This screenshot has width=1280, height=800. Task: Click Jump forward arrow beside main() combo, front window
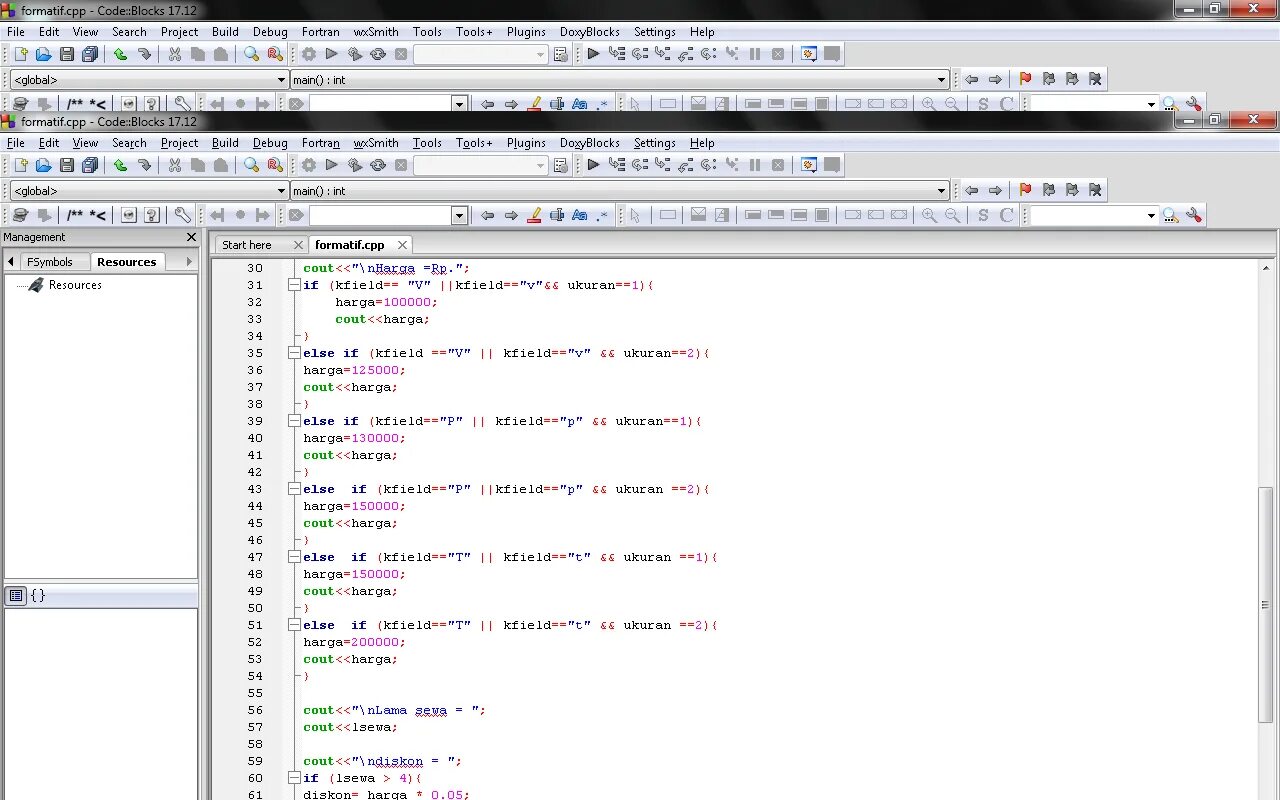click(995, 190)
